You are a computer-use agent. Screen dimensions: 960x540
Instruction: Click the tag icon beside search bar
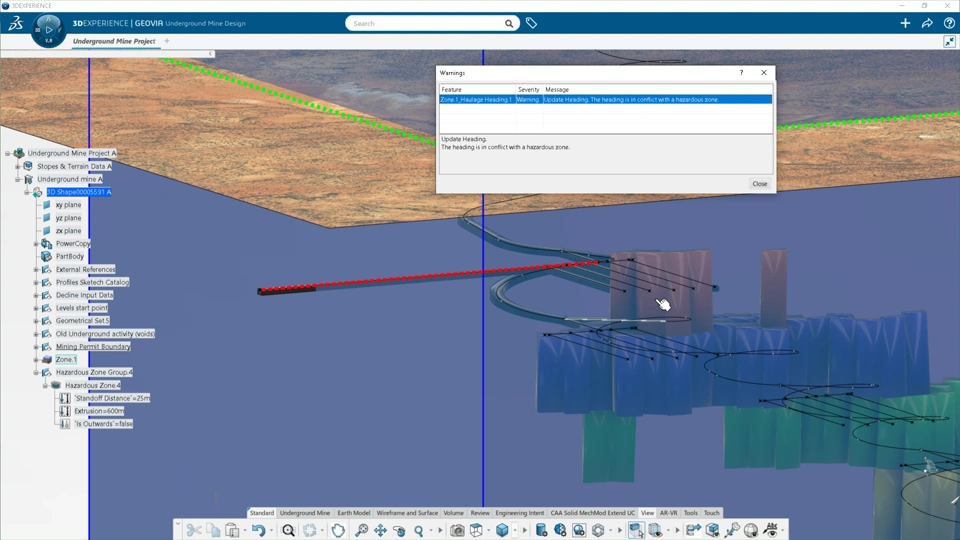click(x=531, y=23)
